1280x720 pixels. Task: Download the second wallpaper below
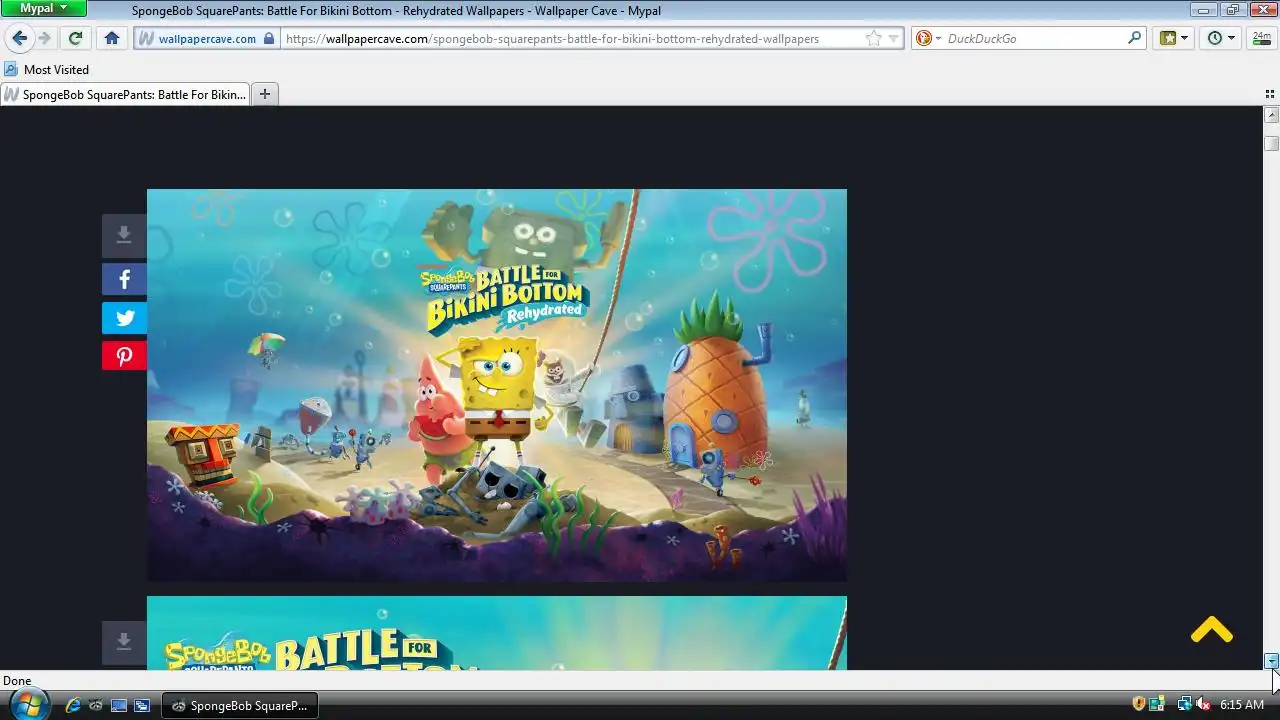(124, 642)
